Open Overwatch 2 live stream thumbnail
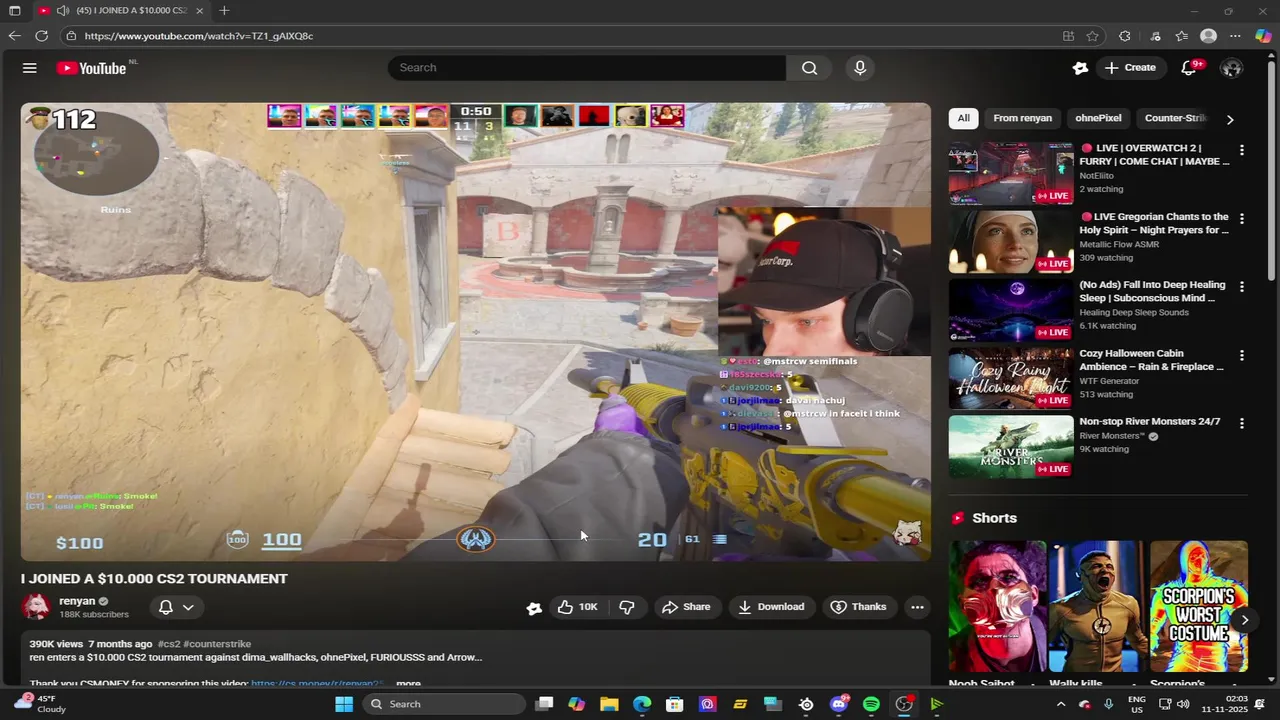 tap(1011, 173)
